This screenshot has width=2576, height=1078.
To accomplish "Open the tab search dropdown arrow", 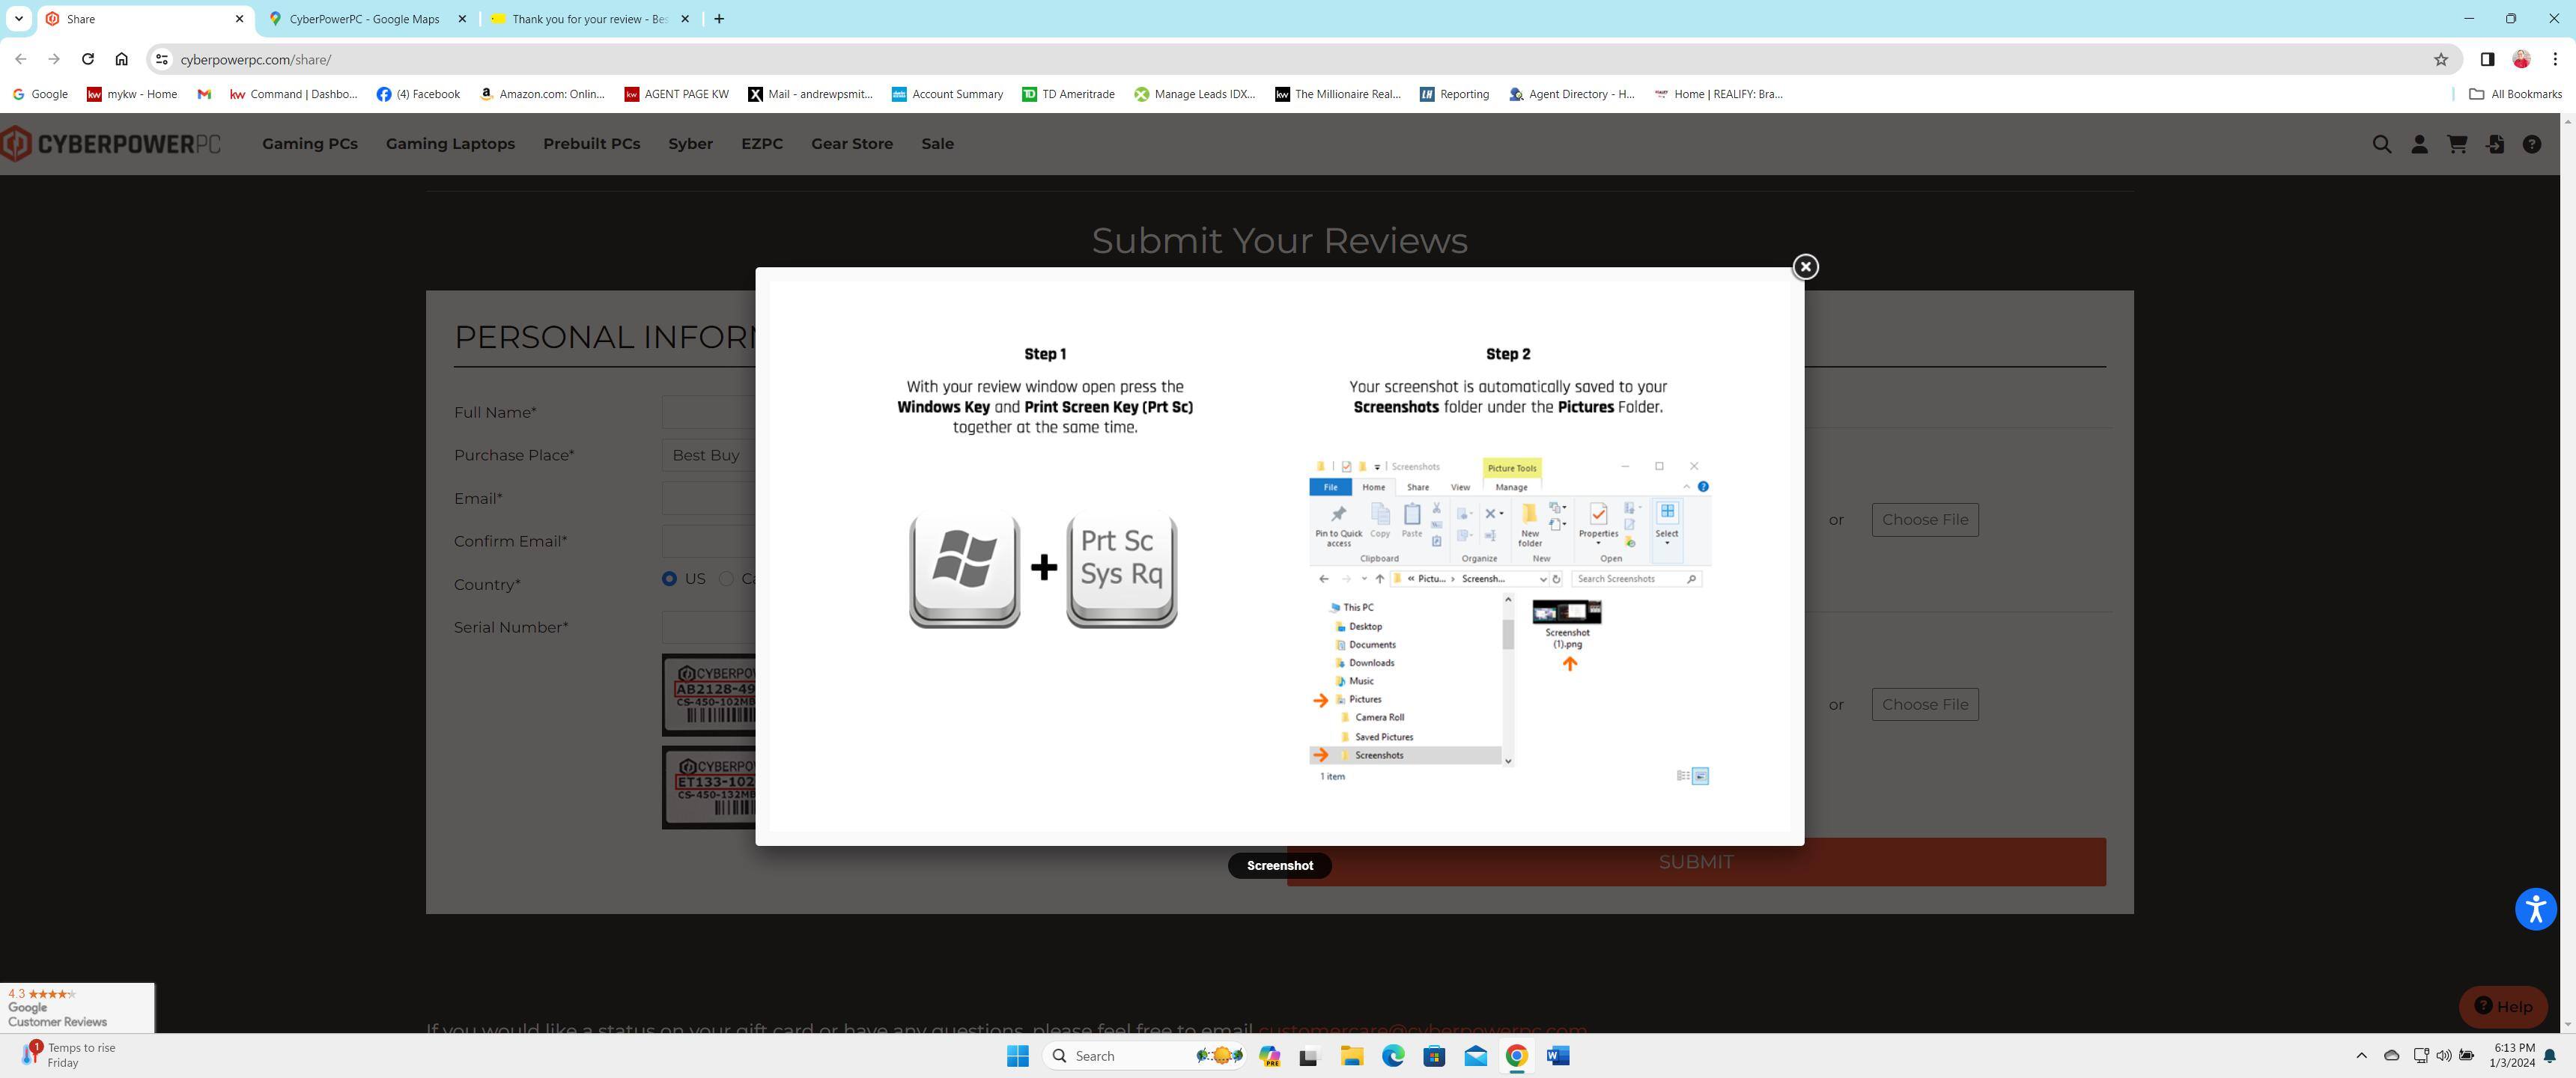I will (18, 18).
